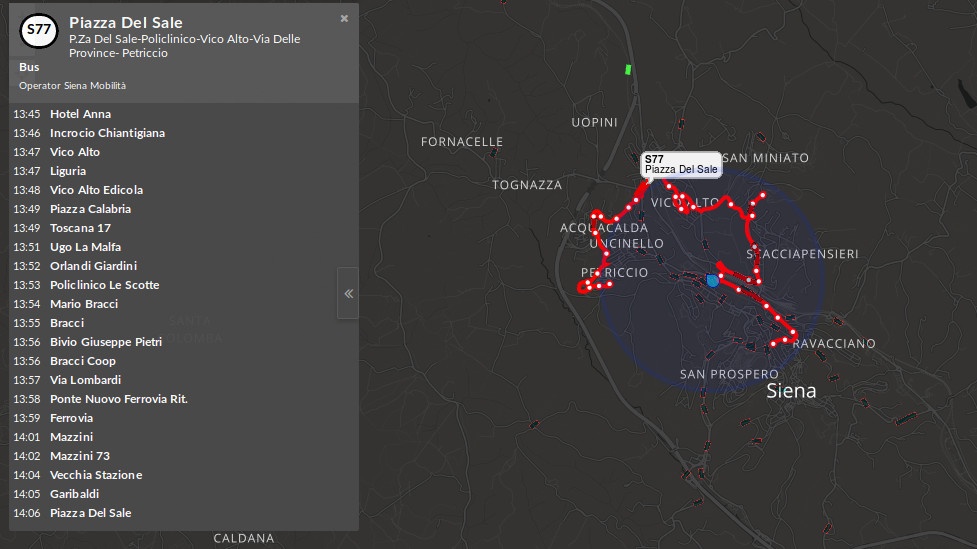The height and width of the screenshot is (549, 977).
Task: Select the Hotel Anna stop at 13:45
Action: (x=80, y=114)
